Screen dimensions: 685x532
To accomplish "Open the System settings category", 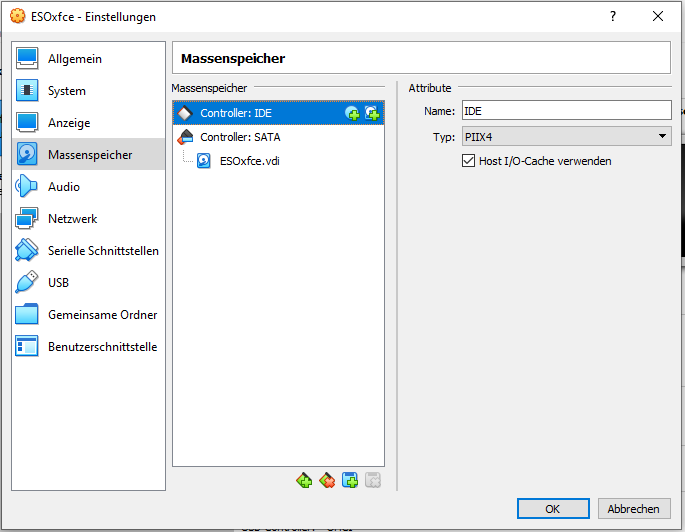I will (x=88, y=91).
